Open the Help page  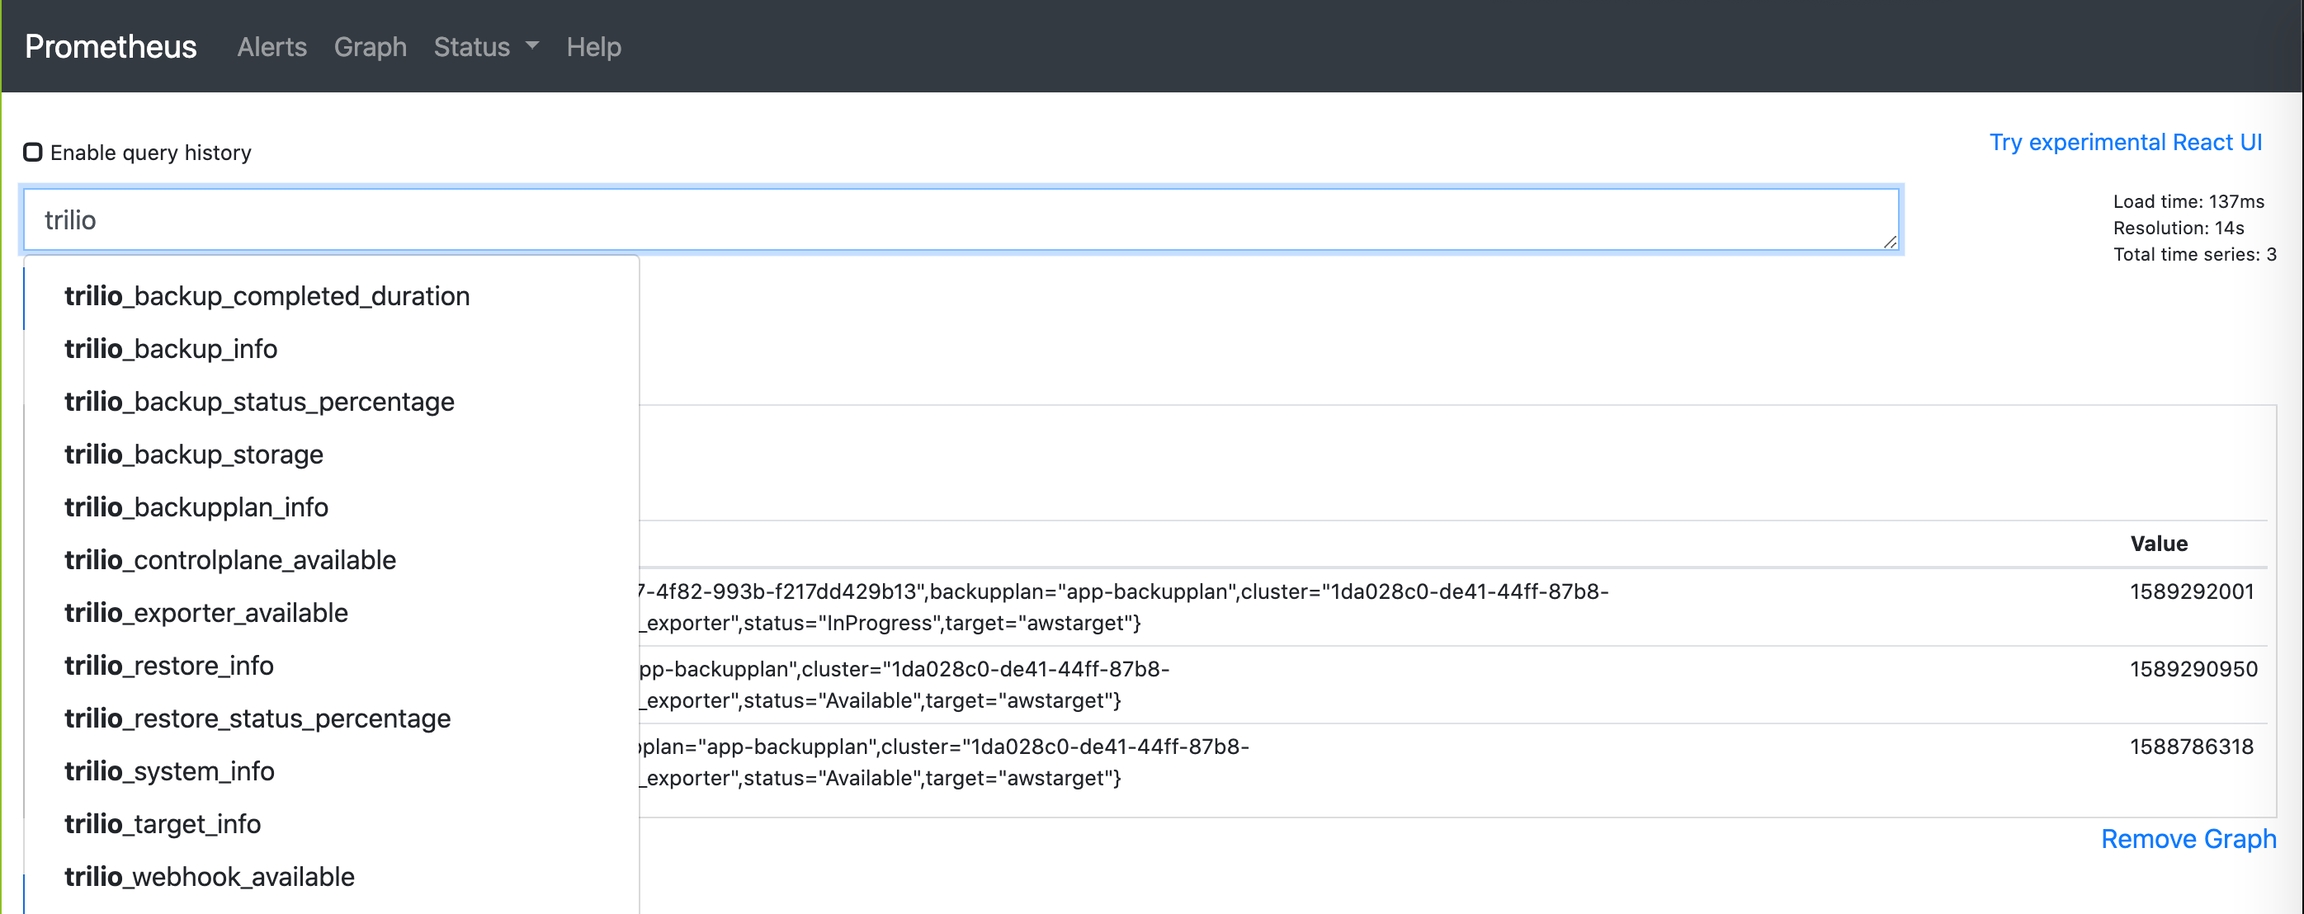point(593,47)
